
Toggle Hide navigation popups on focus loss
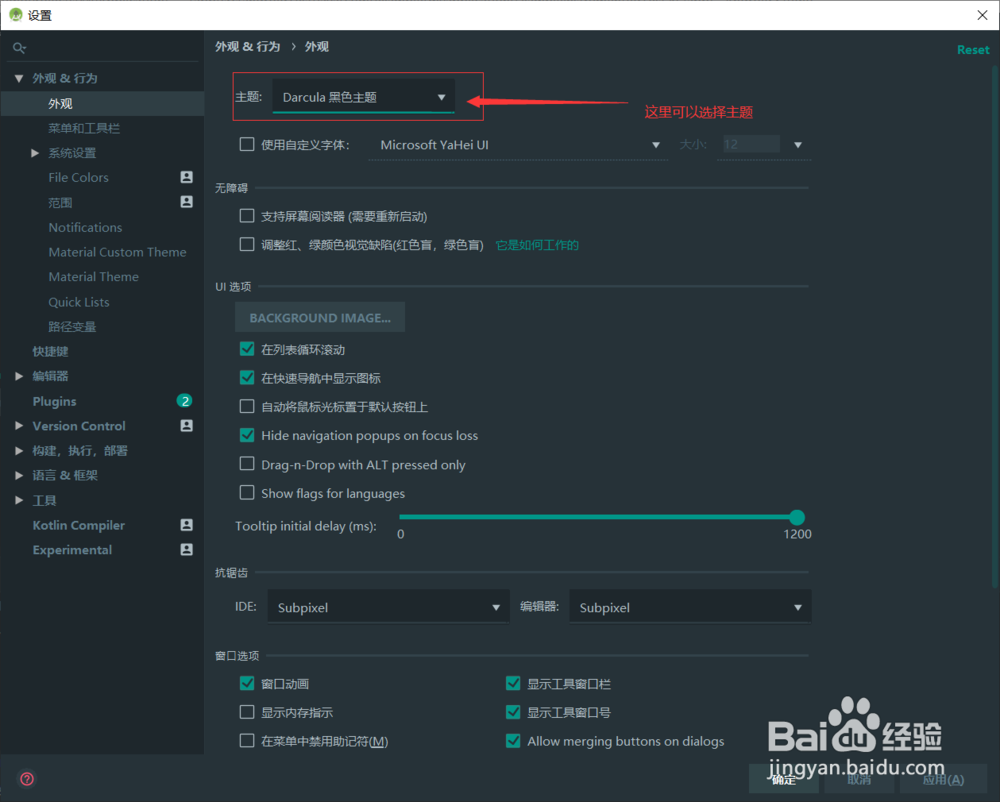coord(247,435)
